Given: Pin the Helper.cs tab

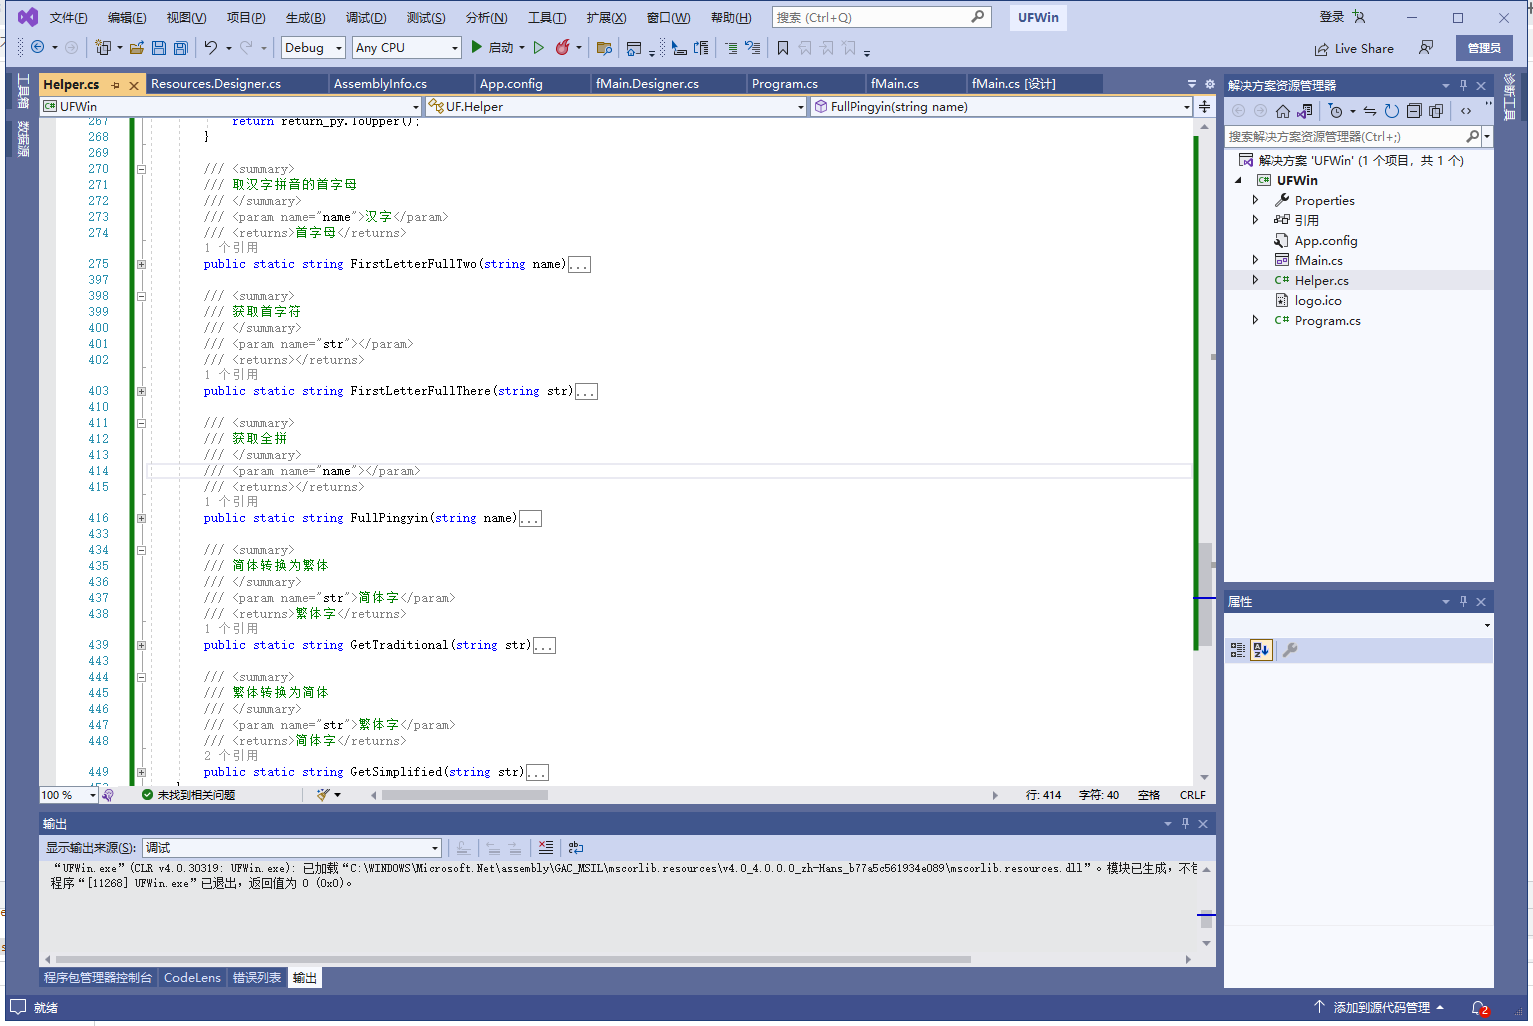Looking at the screenshot, I should click(x=116, y=85).
